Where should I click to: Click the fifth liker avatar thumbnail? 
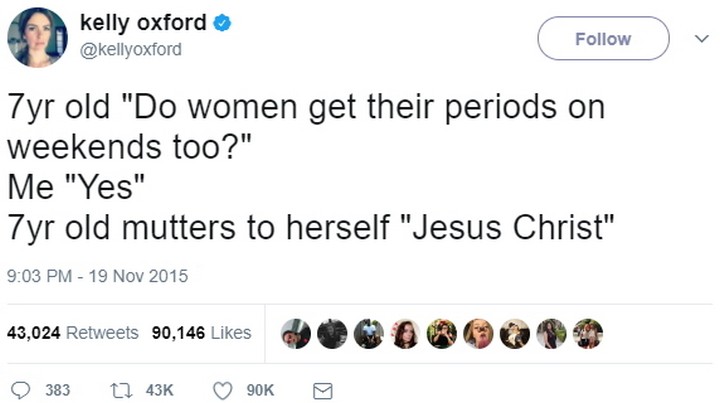[442, 333]
